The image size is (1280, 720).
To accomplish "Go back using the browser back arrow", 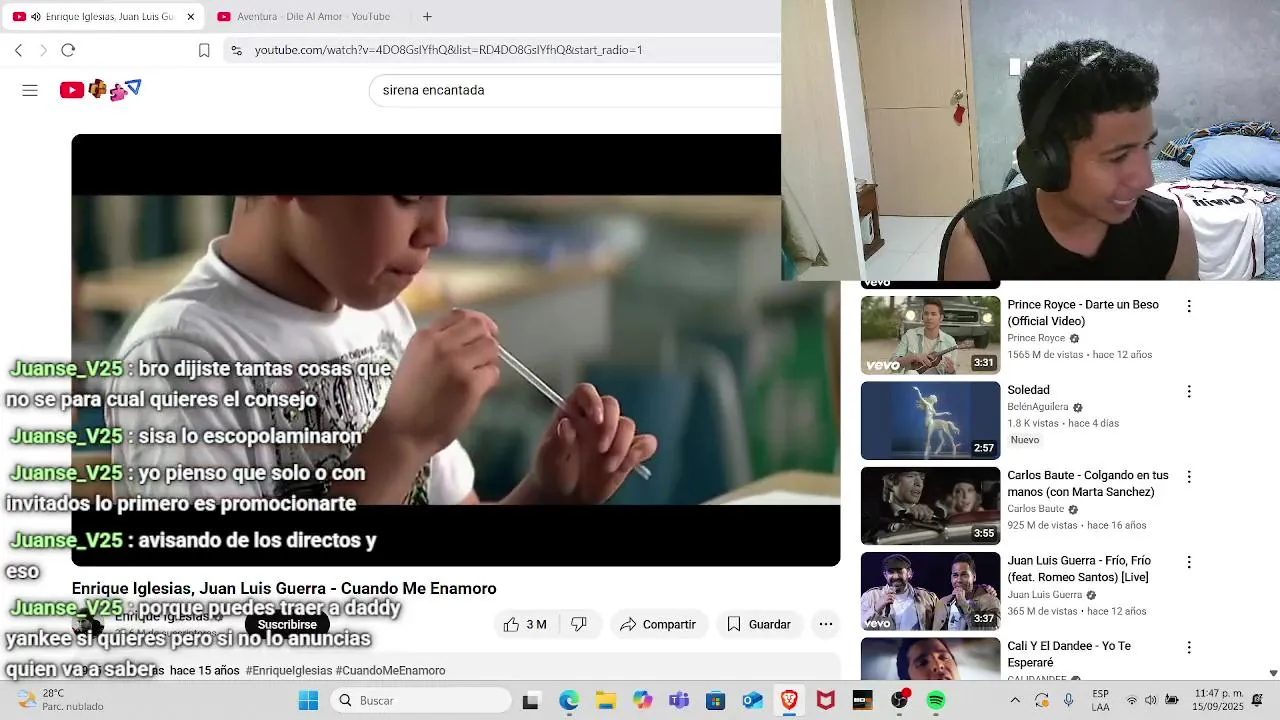I will click(x=18, y=50).
